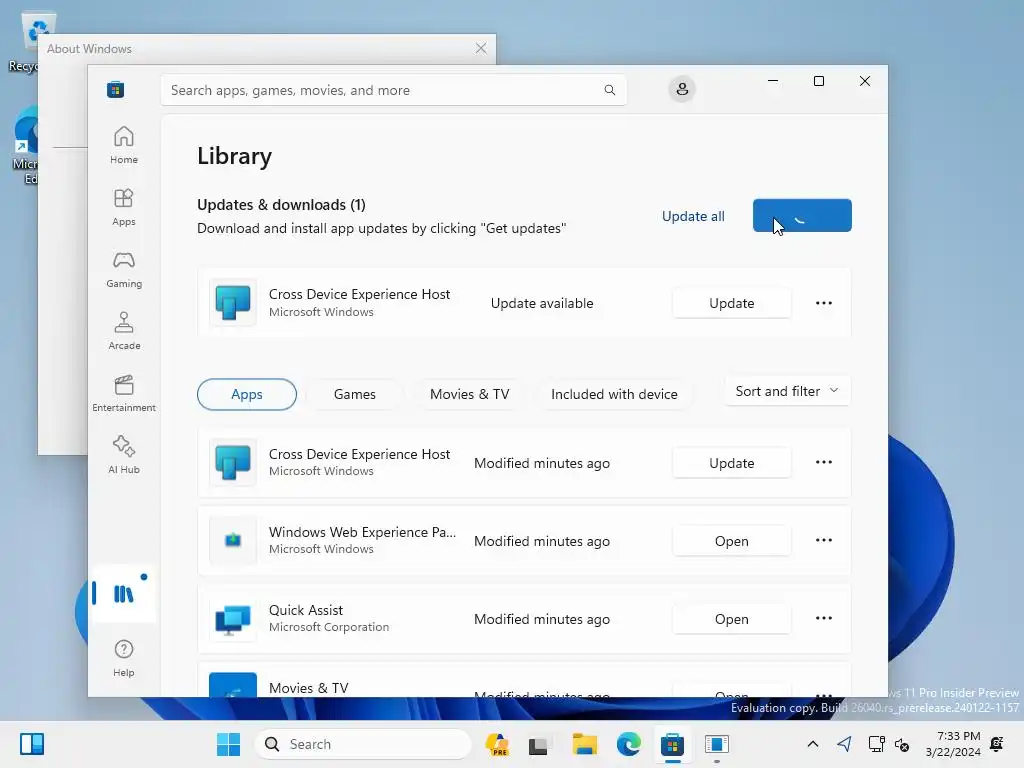Open Help in the Store sidebar

(123, 658)
